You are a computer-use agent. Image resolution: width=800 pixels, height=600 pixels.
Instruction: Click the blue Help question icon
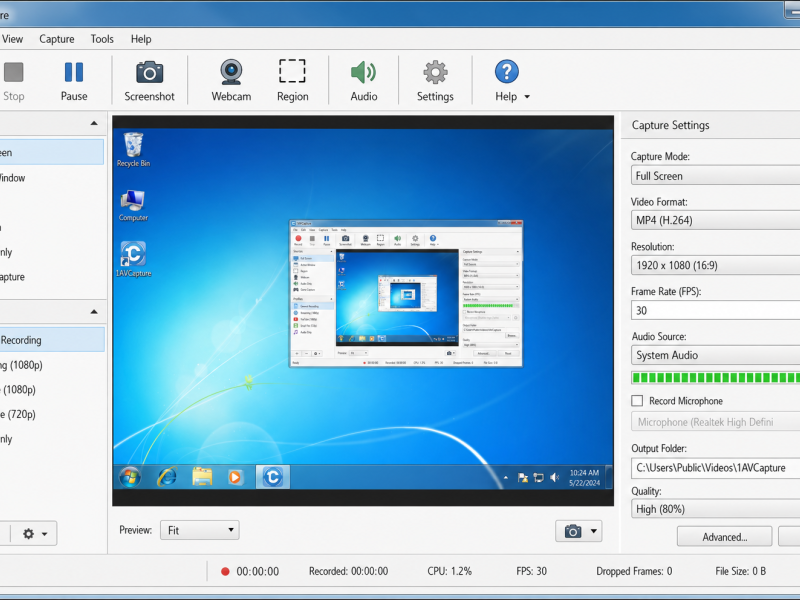coord(507,72)
